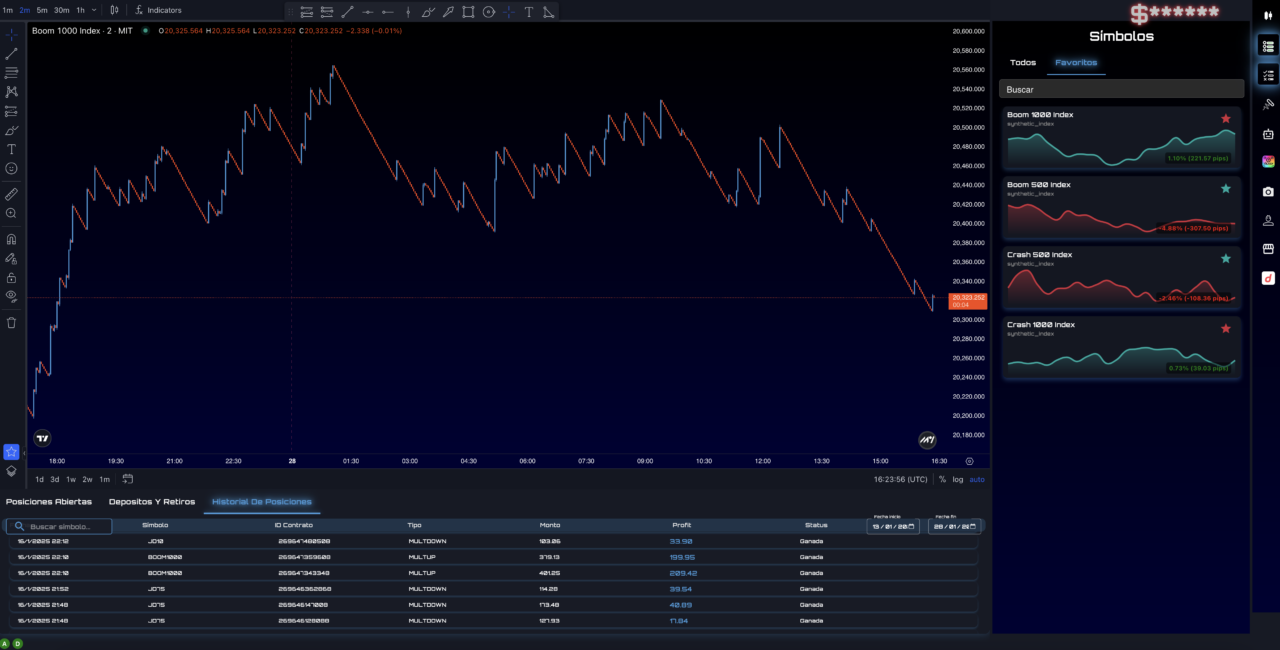Switch to the Todos tab in Símbolos
Viewport: 1280px width, 650px height.
tap(1023, 62)
